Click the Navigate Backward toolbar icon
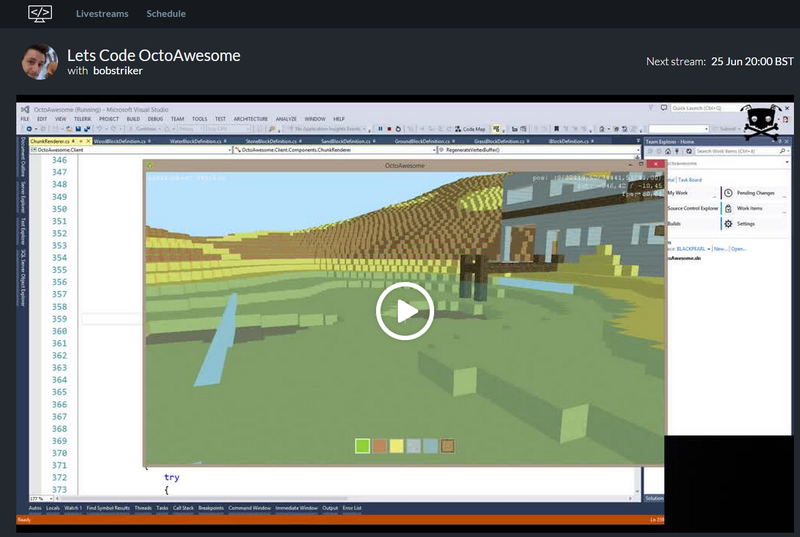The height and width of the screenshot is (537, 800). click(x=29, y=129)
